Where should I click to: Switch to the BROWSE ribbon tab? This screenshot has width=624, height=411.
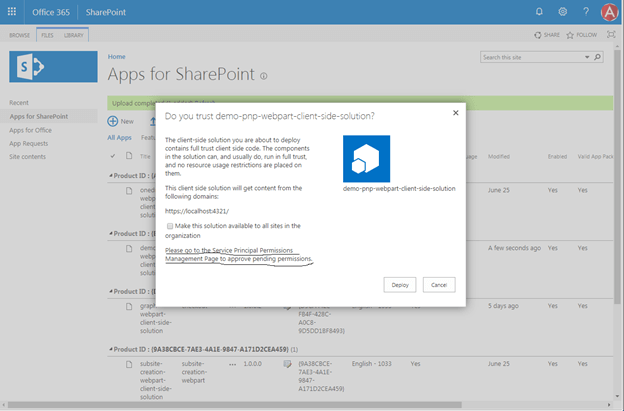20,35
